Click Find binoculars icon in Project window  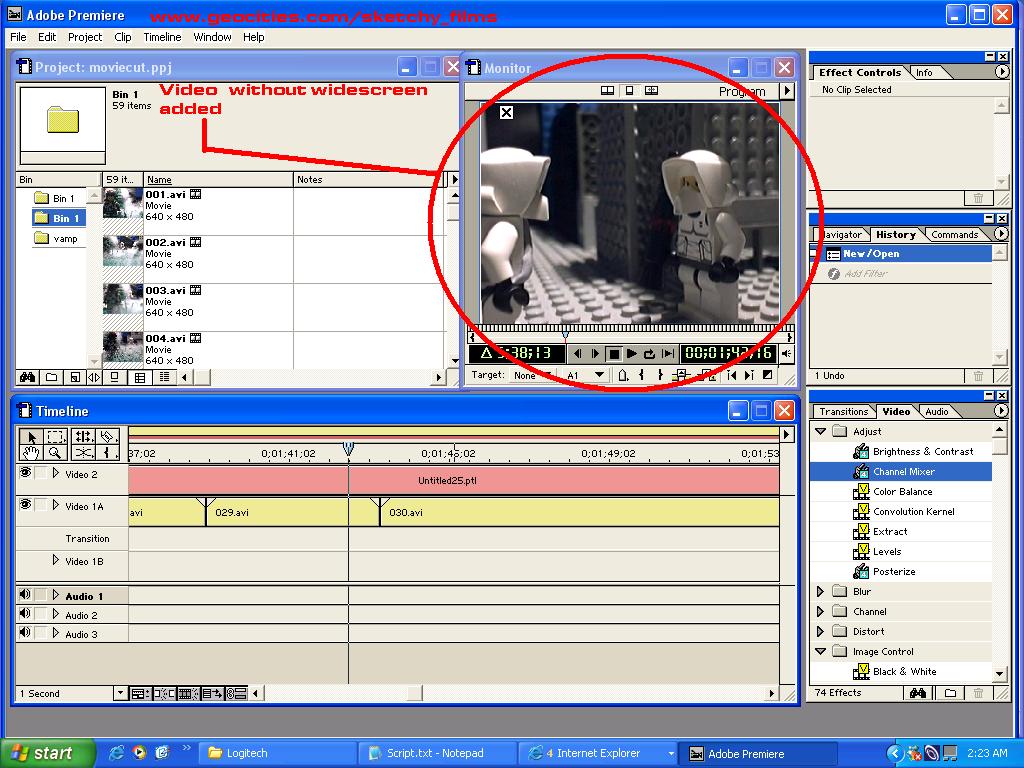pos(27,377)
